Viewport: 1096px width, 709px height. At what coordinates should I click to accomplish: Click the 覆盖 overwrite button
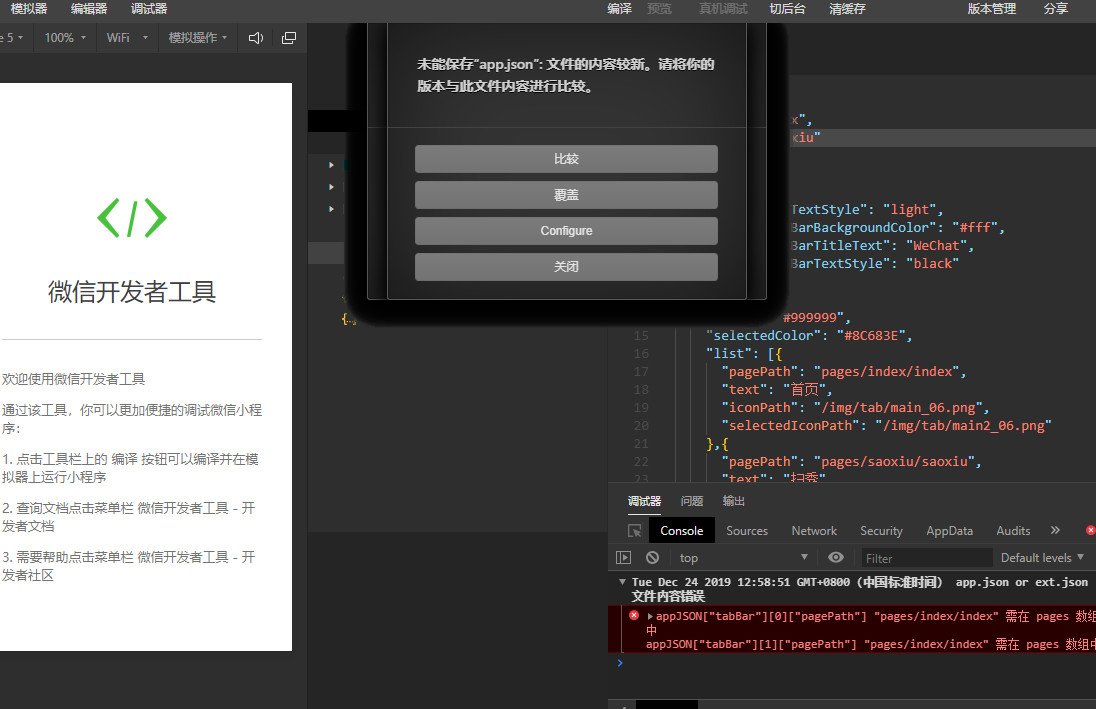click(x=566, y=195)
